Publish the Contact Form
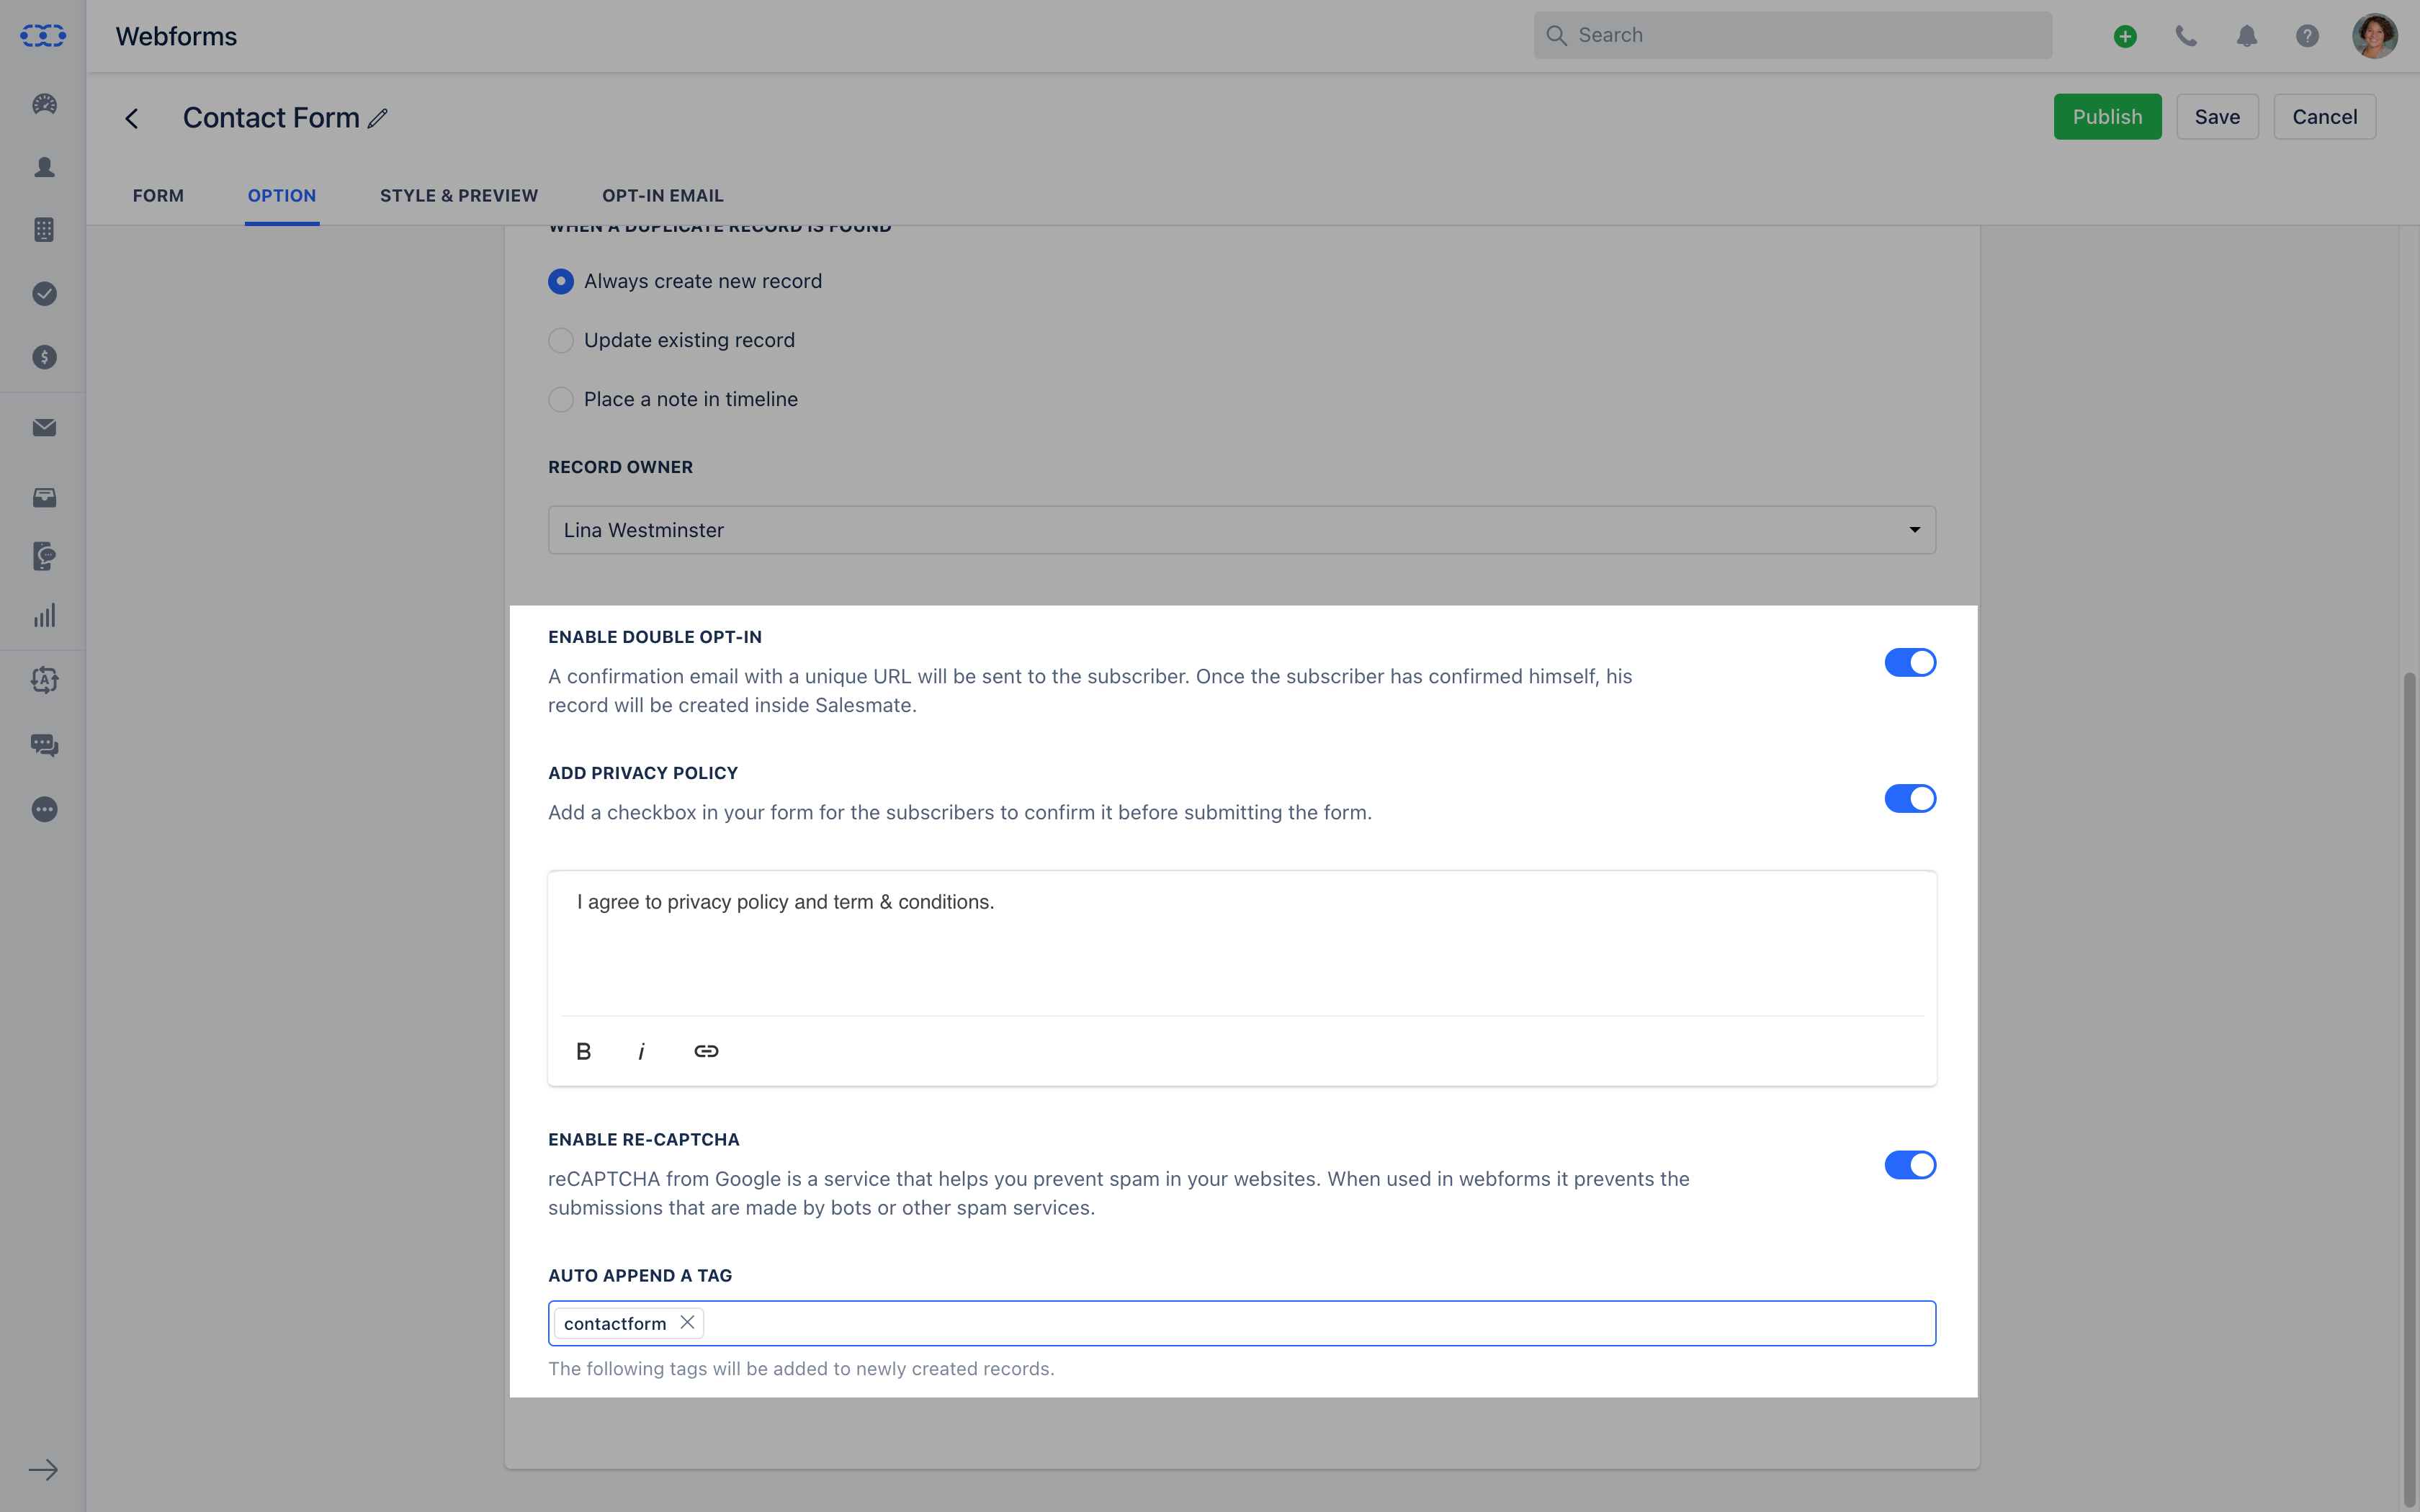This screenshot has height=1512, width=2420. pos(2105,116)
